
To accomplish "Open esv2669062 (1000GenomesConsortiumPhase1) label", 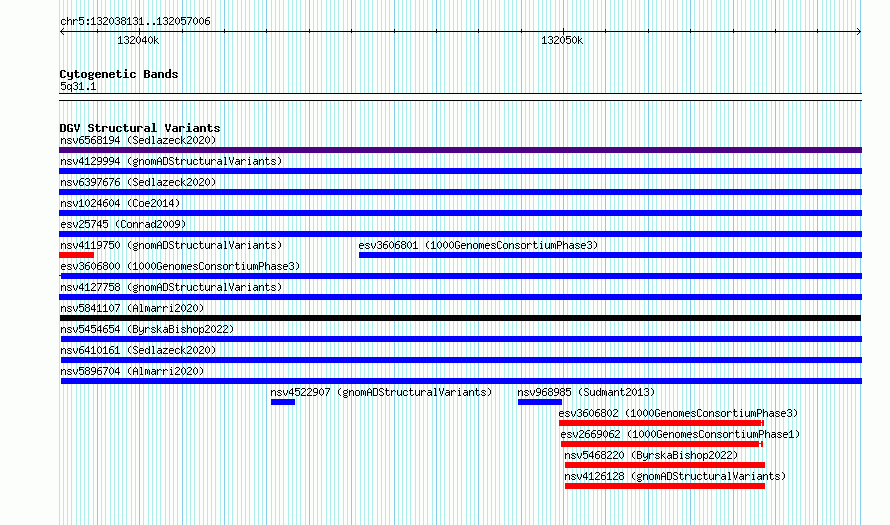I will coord(680,434).
